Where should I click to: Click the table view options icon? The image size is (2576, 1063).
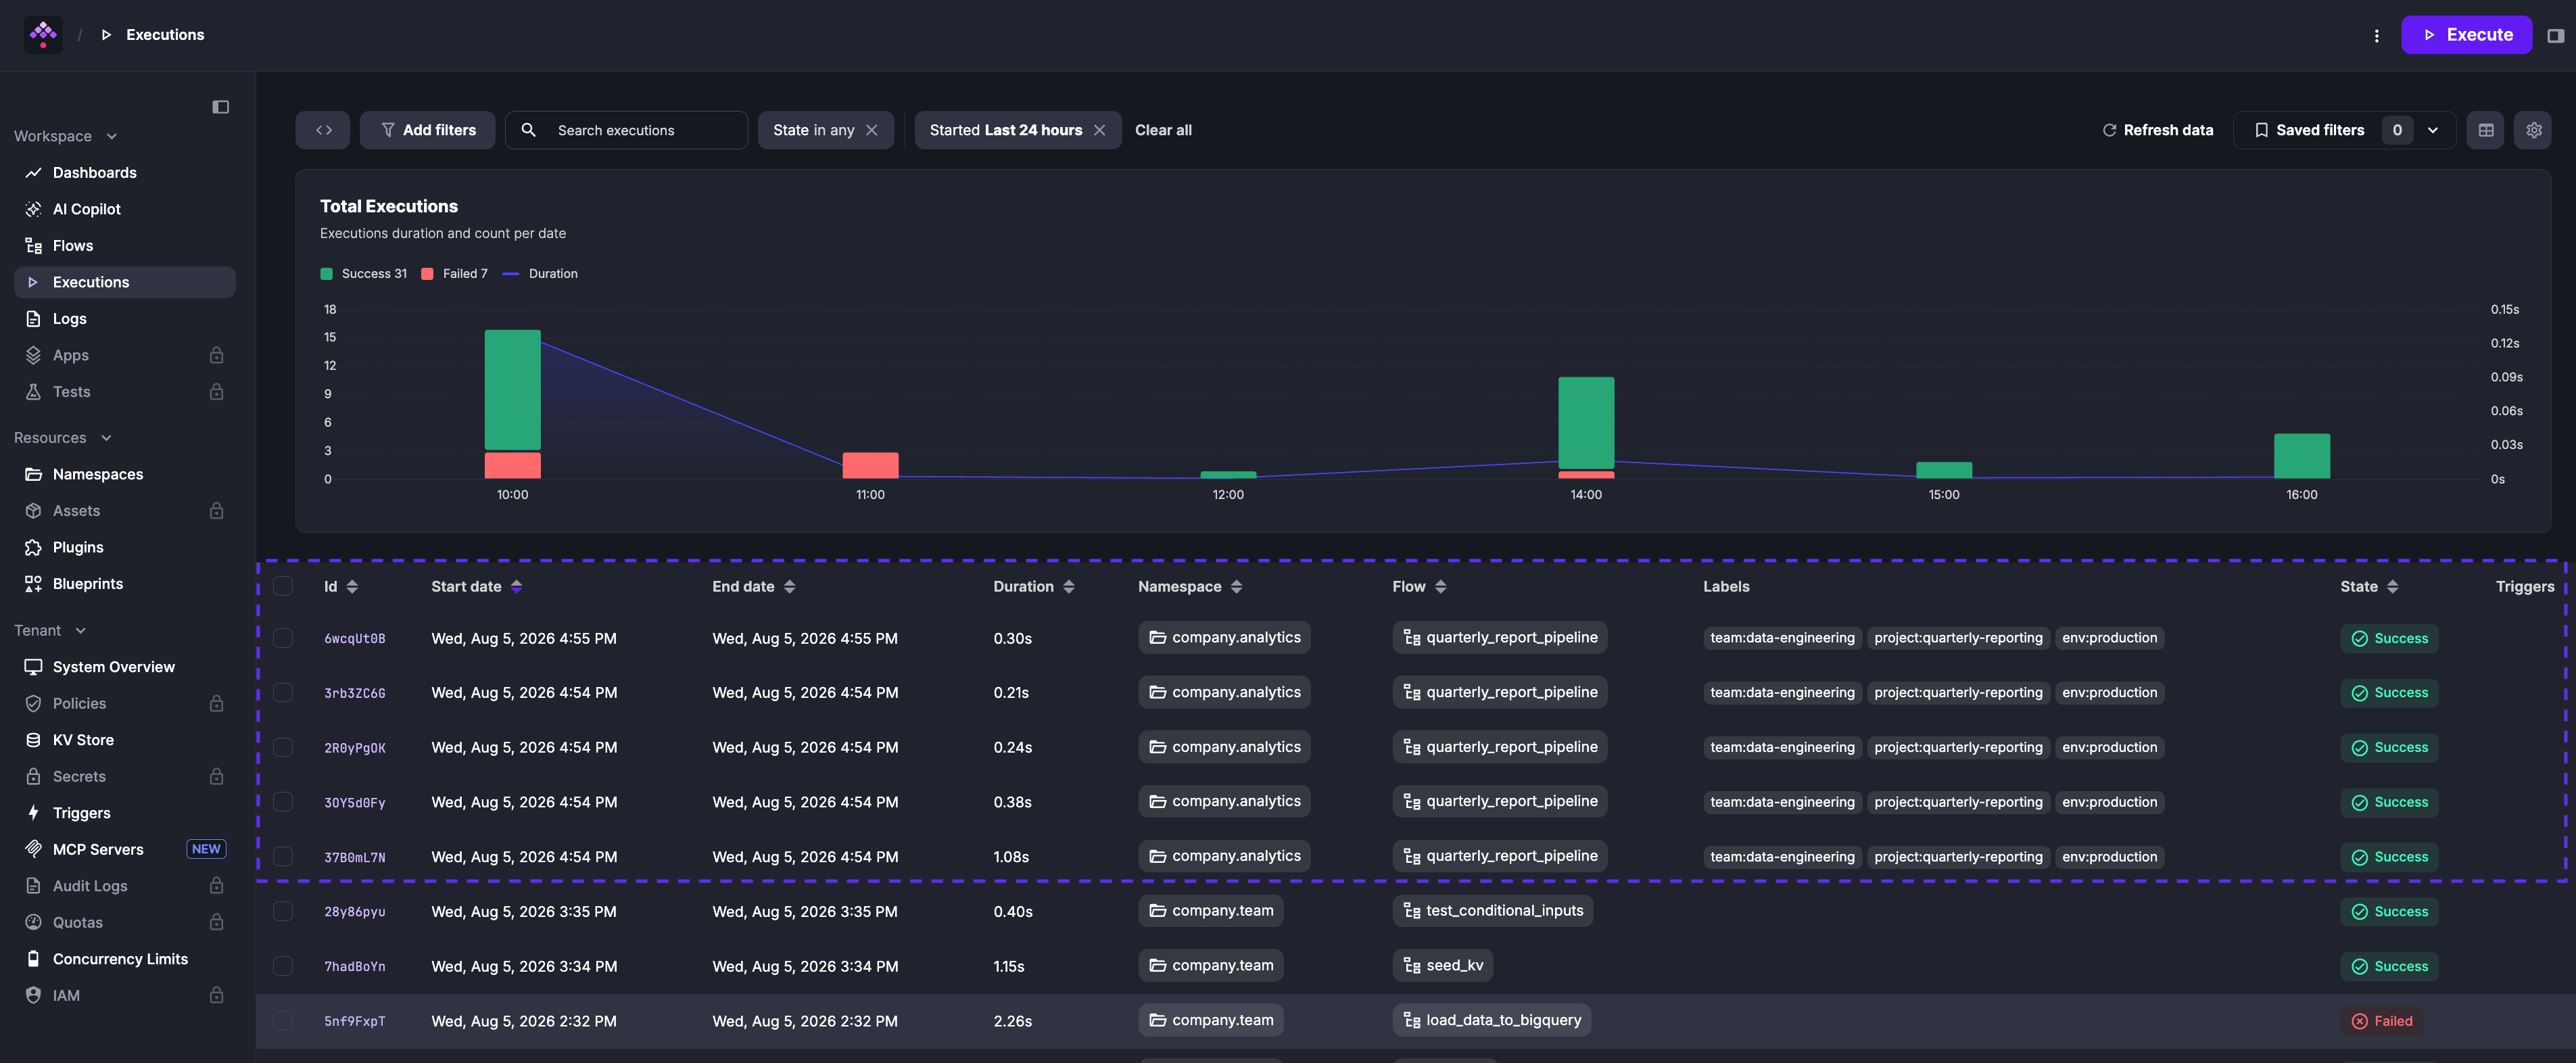tap(2485, 130)
